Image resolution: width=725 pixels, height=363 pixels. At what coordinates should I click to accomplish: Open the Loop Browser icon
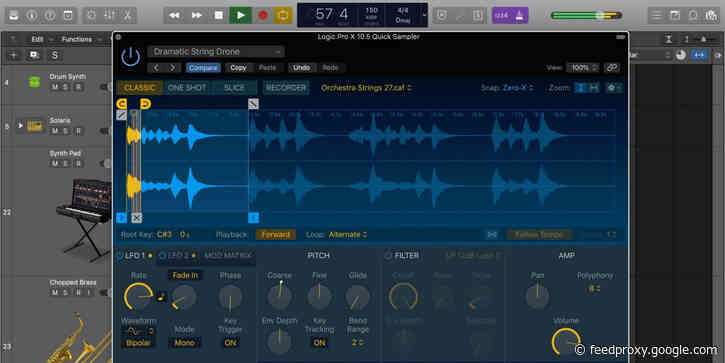pos(693,15)
